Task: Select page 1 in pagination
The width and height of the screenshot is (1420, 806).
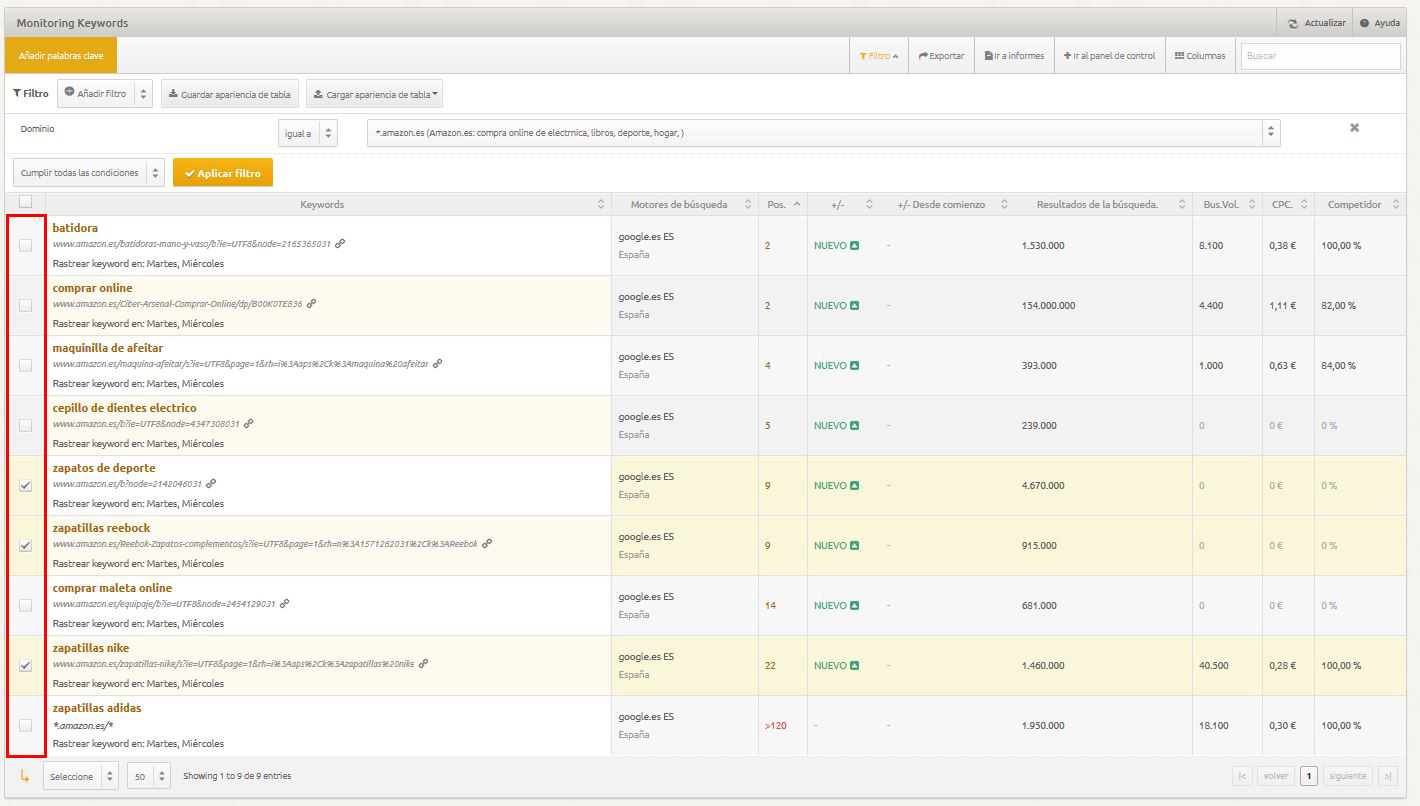Action: coord(1309,776)
